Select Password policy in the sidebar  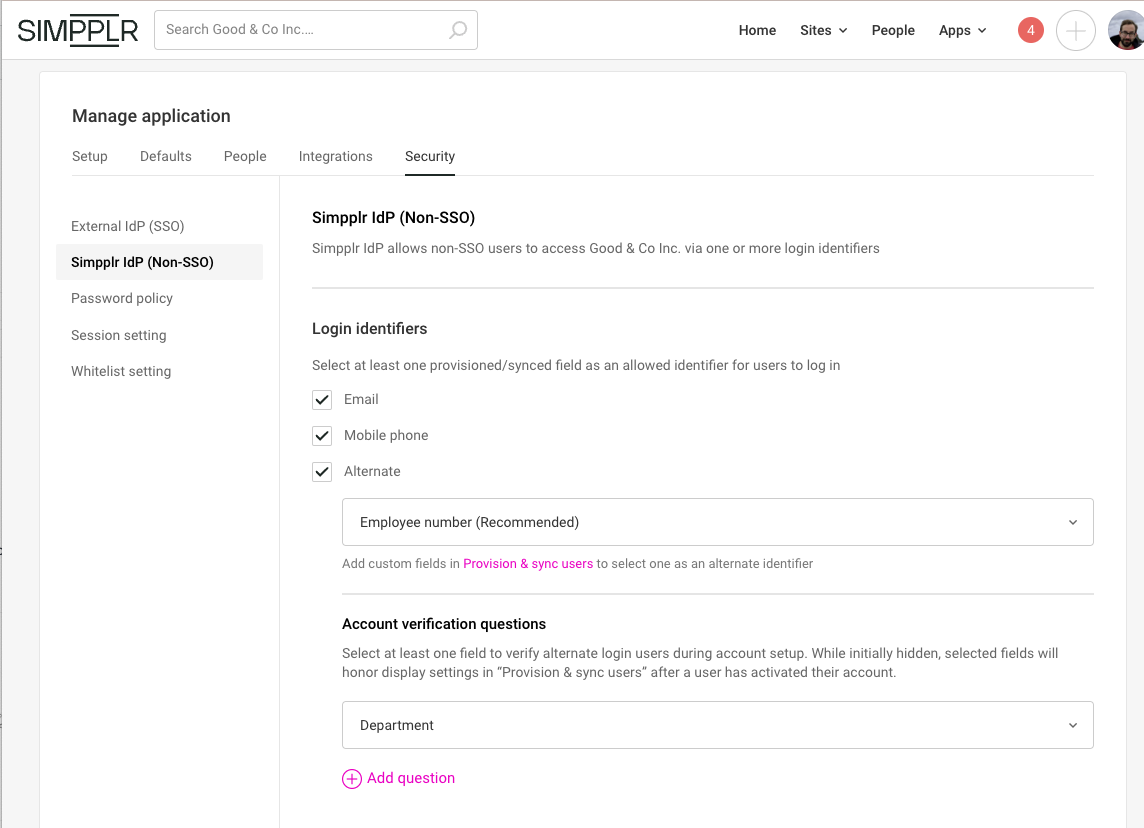tap(122, 298)
